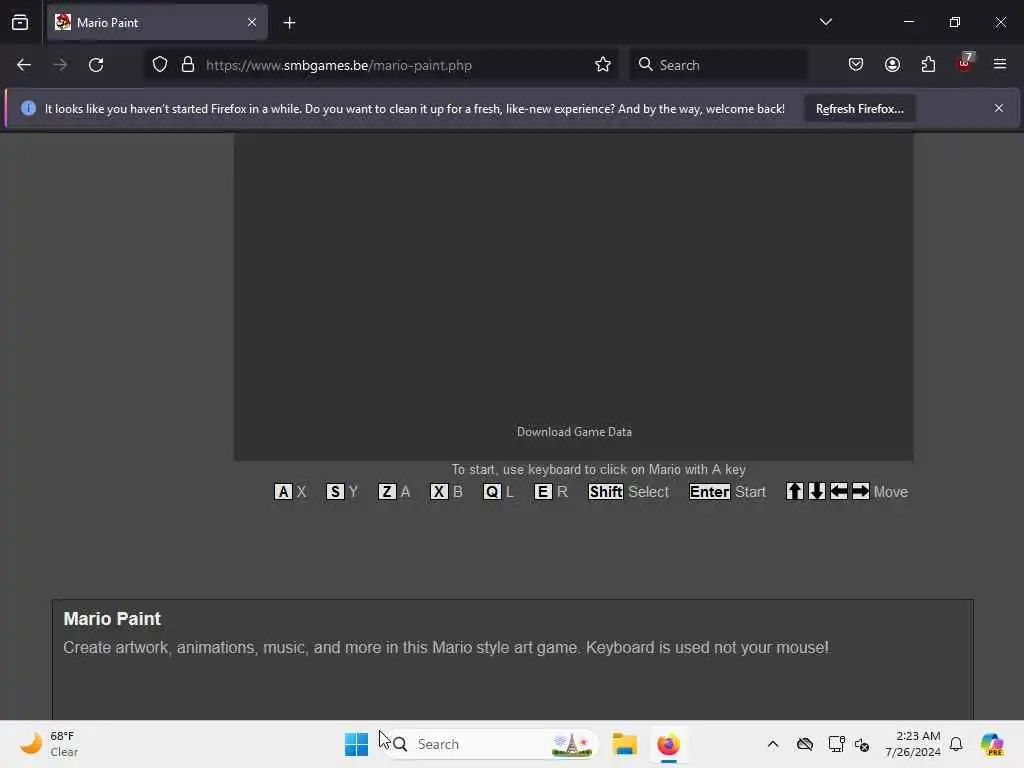Click the smbgames.be URL in the address bar

click(338, 65)
